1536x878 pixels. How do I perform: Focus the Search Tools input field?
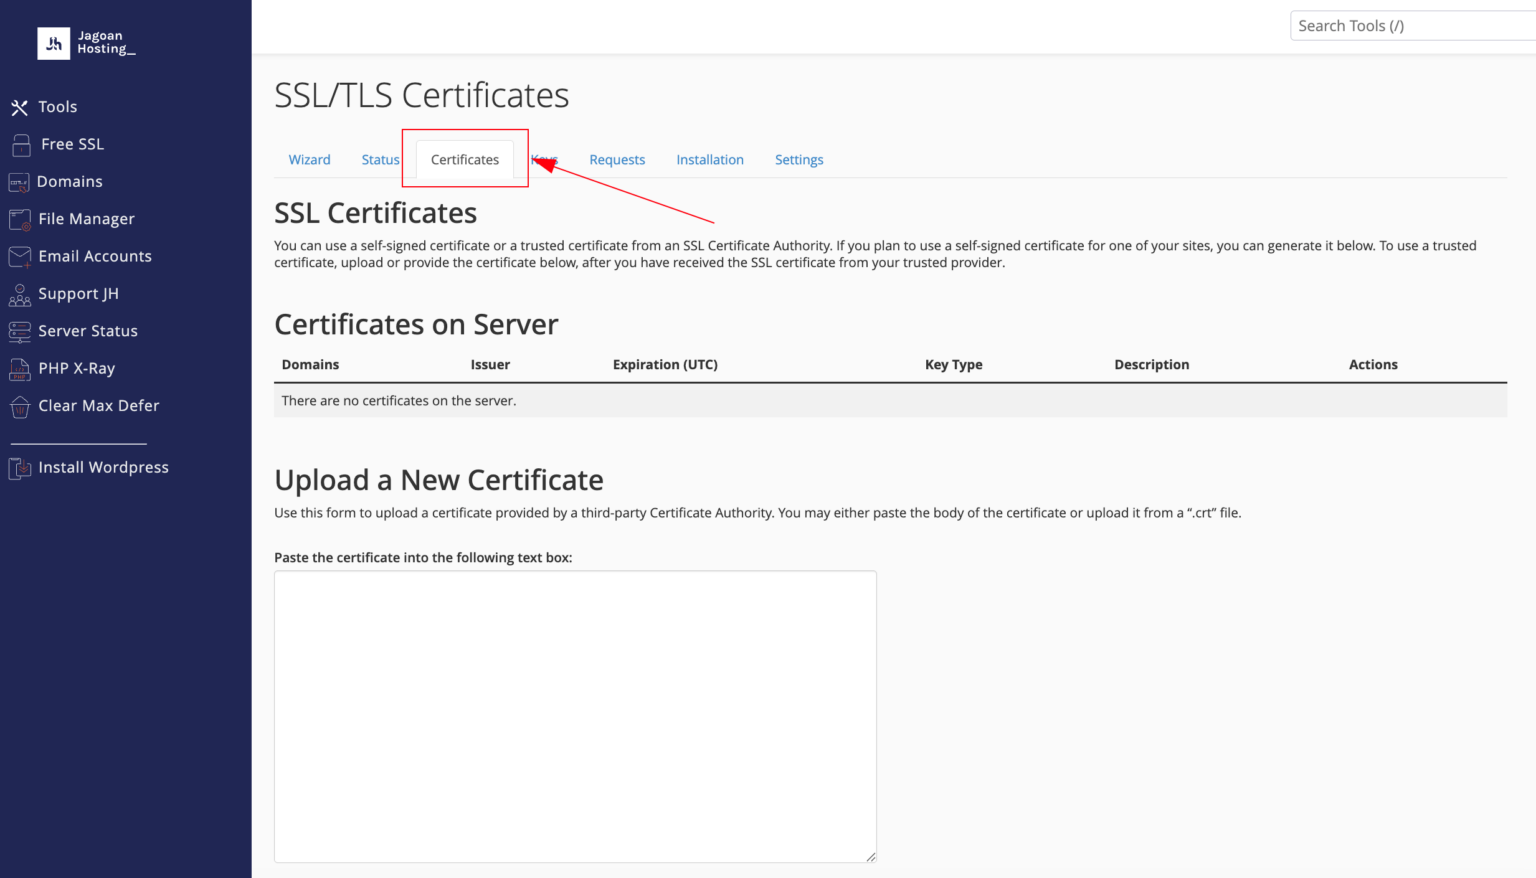click(1413, 26)
